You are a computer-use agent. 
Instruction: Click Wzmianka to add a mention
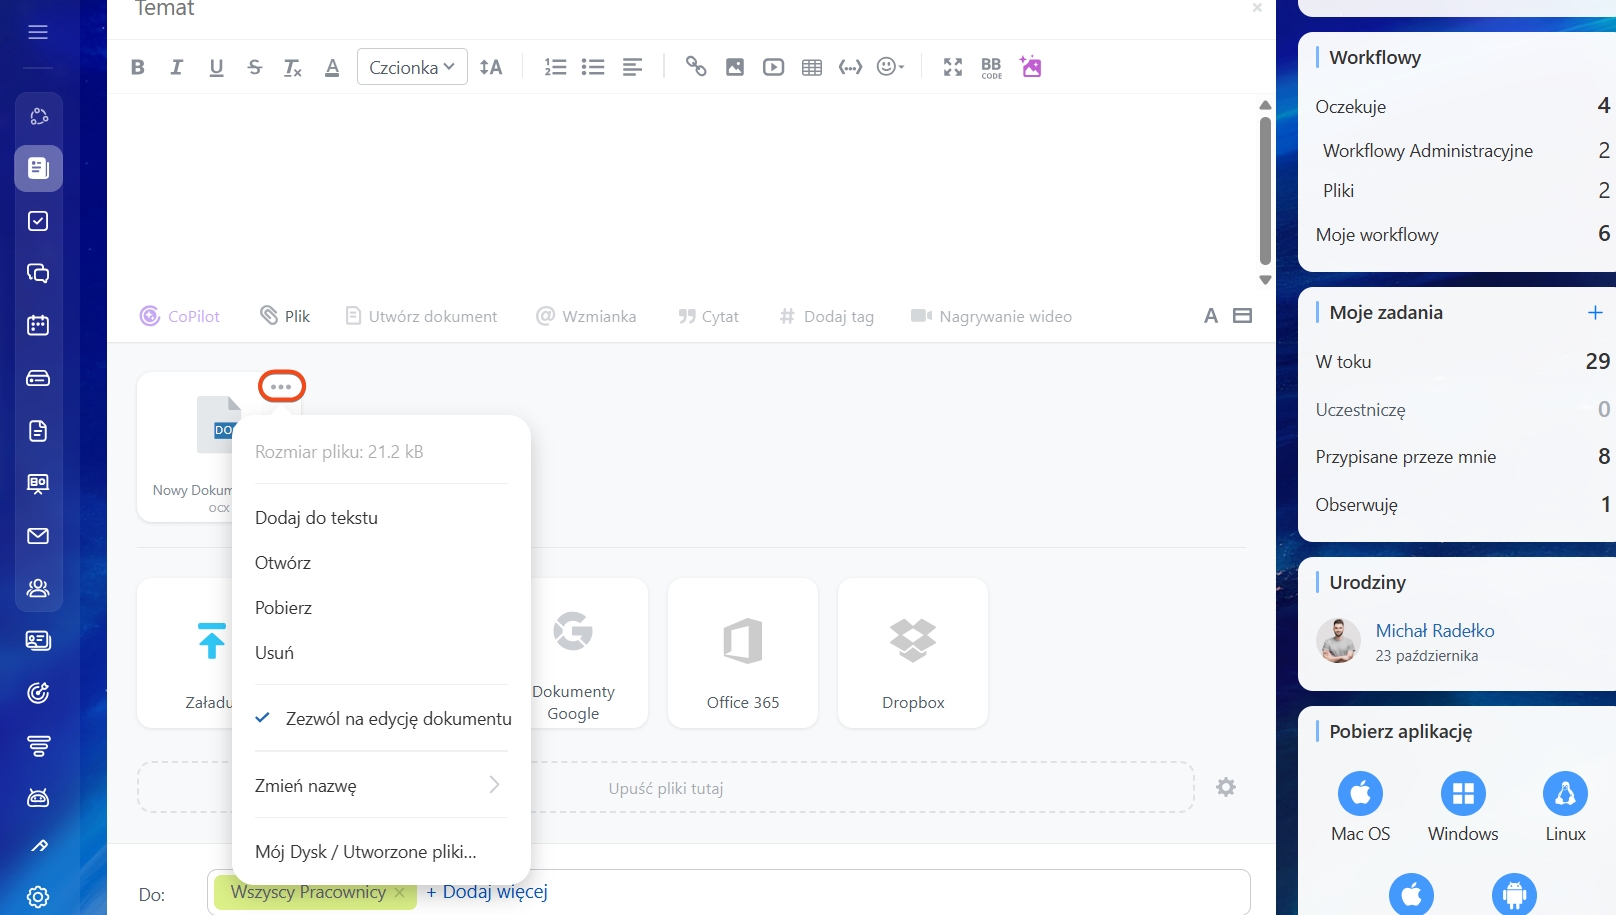point(586,316)
